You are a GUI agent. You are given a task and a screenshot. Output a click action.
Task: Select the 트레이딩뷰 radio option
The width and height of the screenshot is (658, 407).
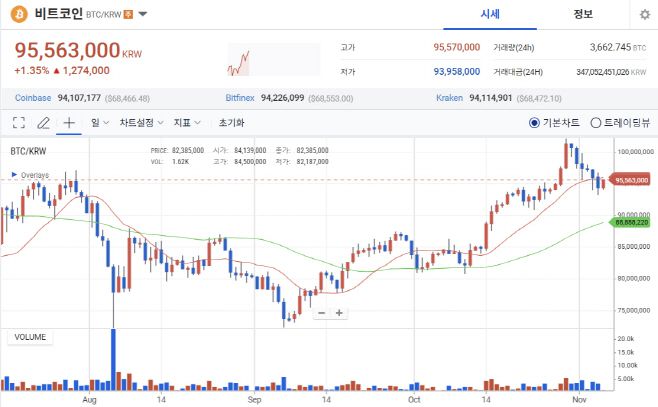click(596, 123)
